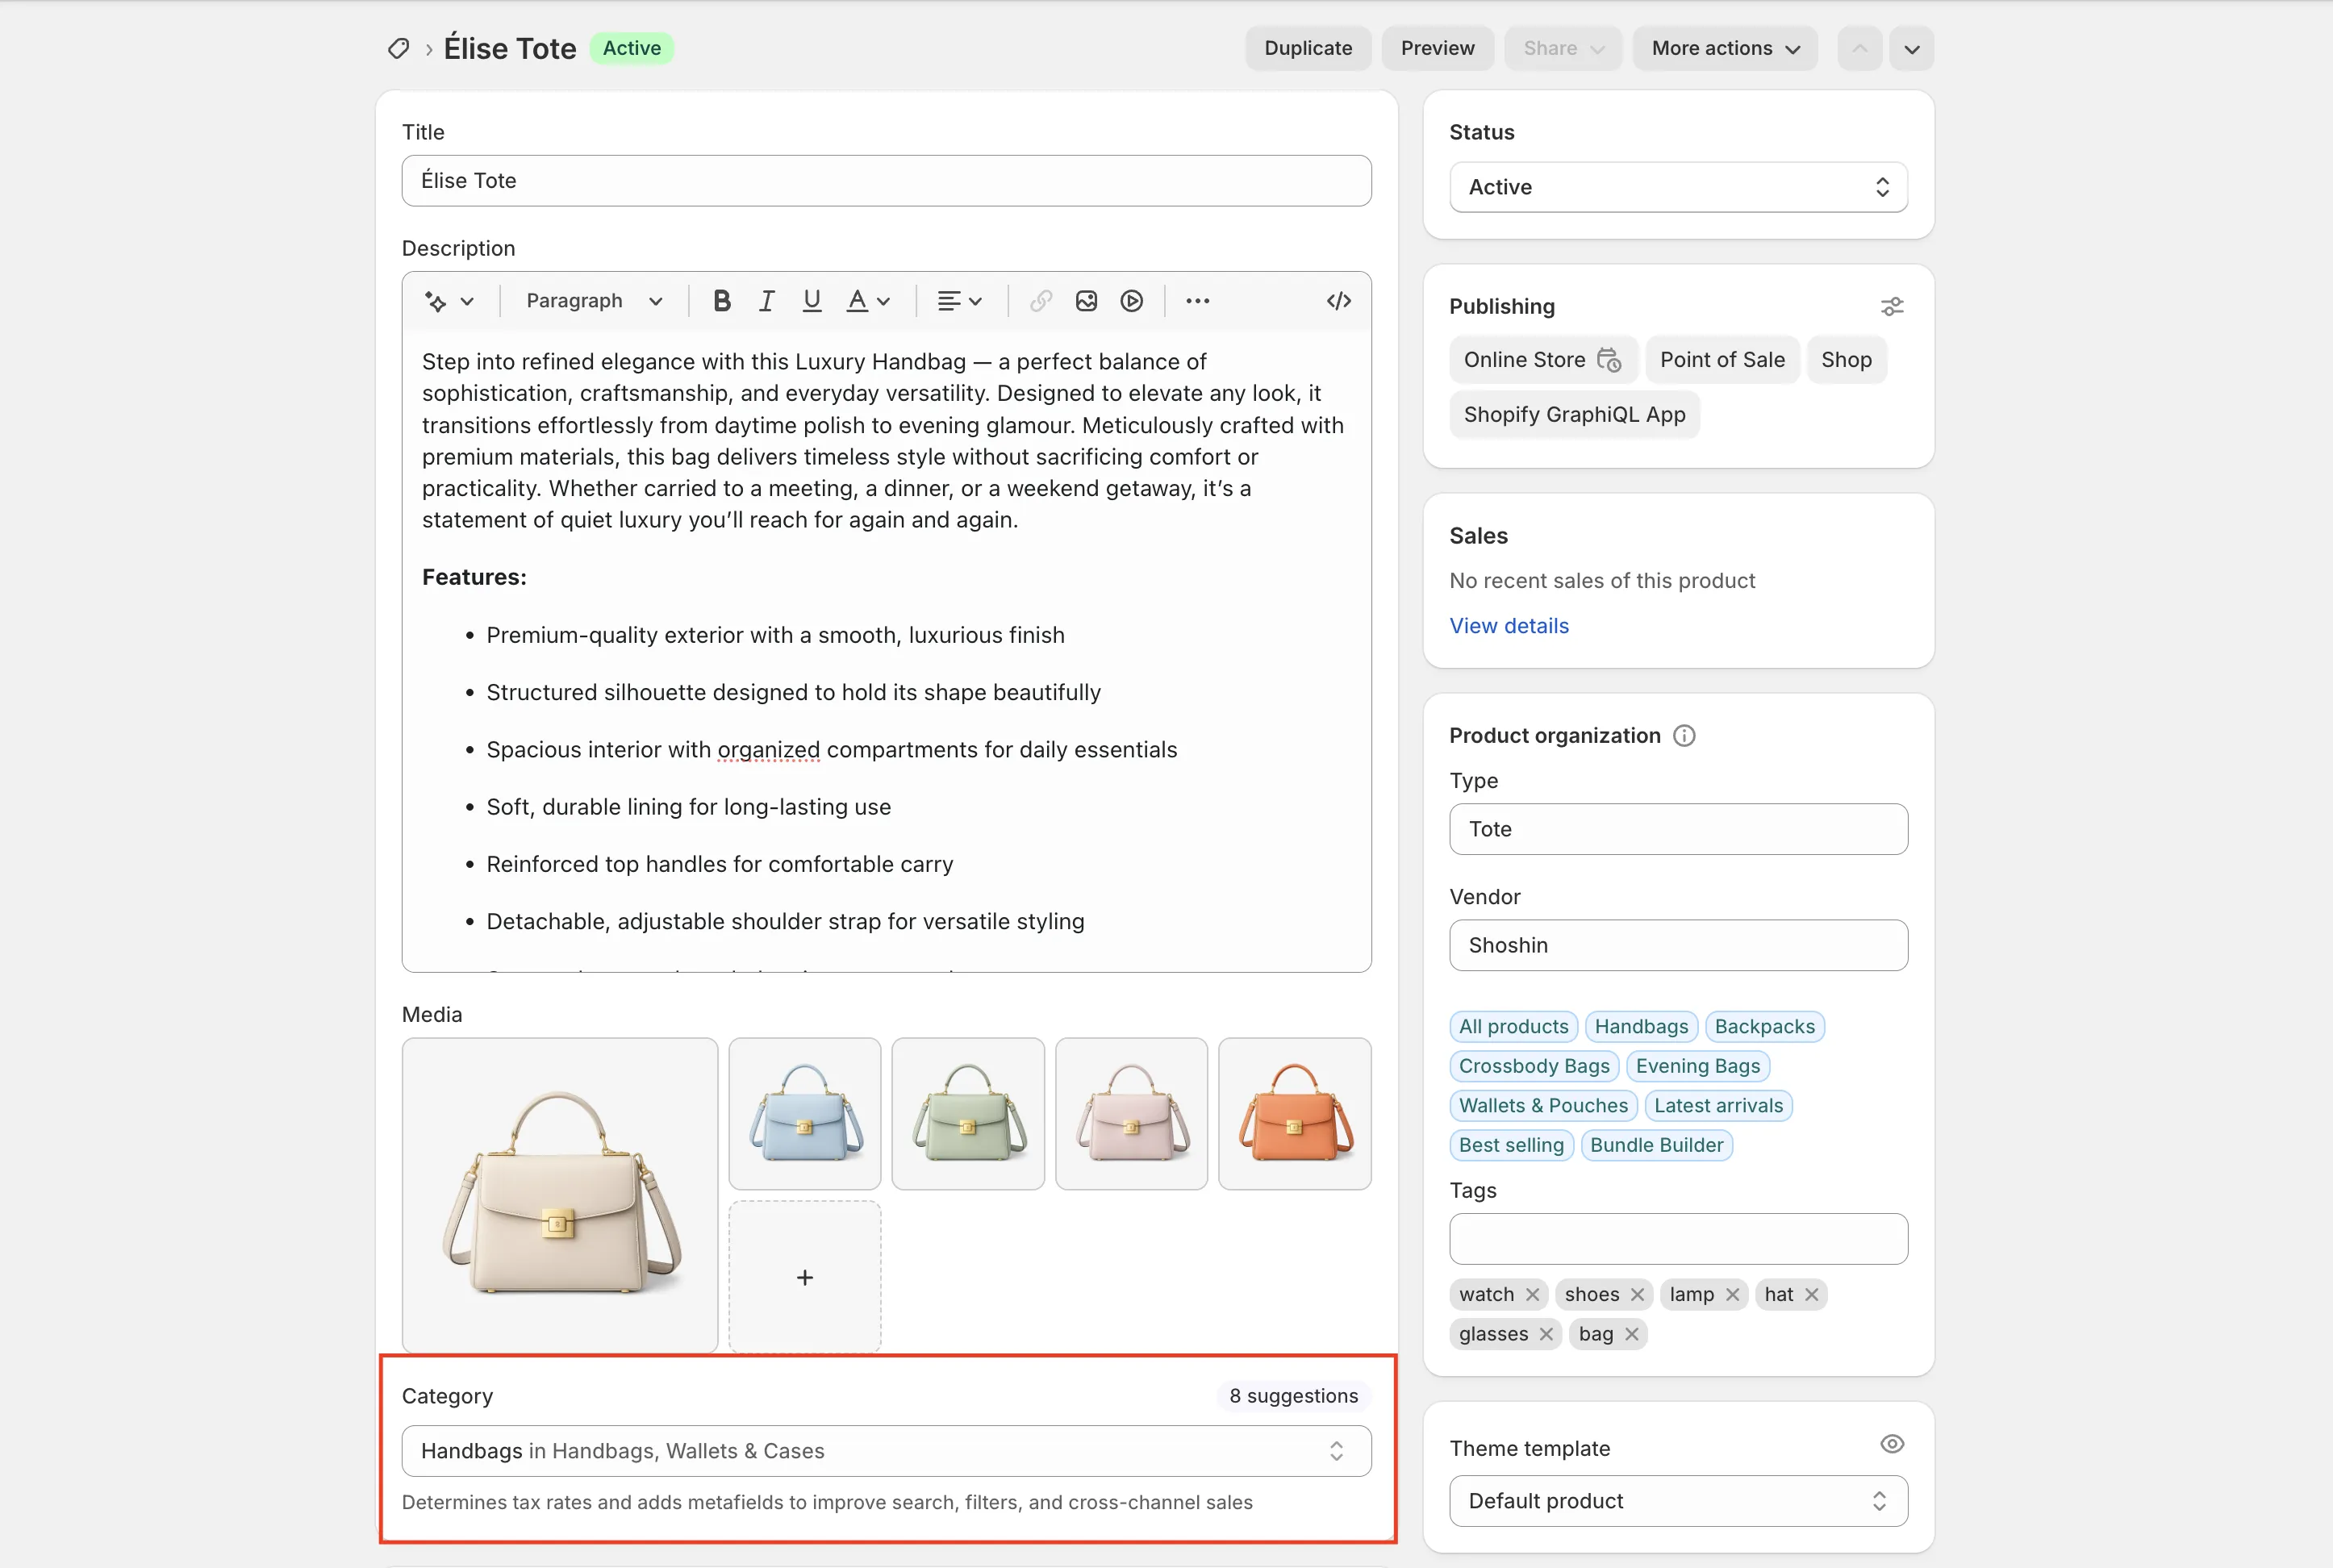2333x1568 pixels.
Task: Toggle bold formatting in description toolbar
Action: [721, 301]
